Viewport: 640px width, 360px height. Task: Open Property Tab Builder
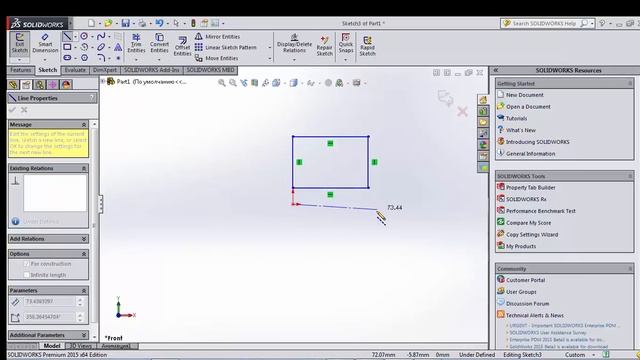point(531,188)
